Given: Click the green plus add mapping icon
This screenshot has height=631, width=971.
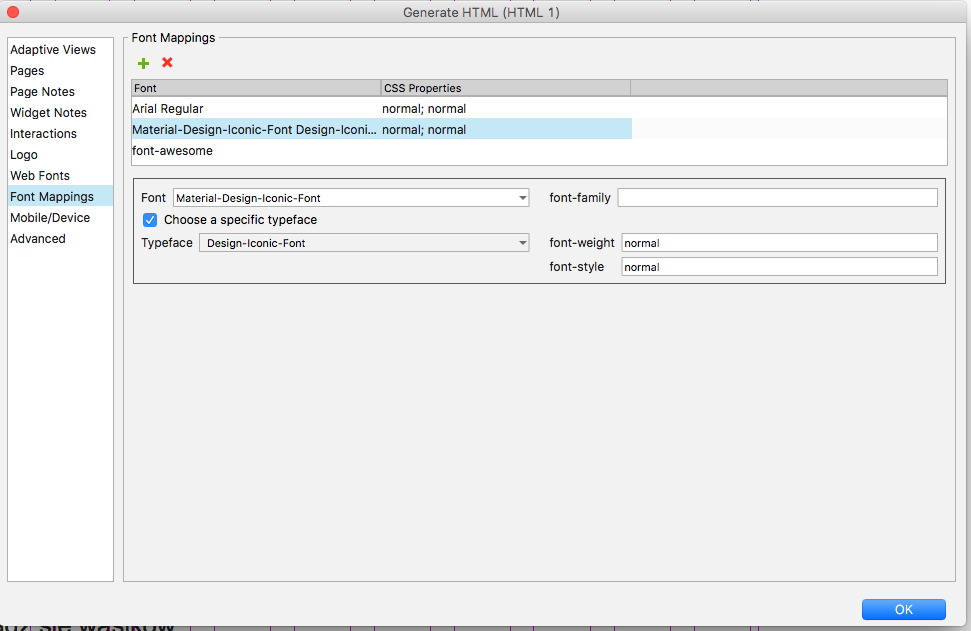Looking at the screenshot, I should coord(144,63).
